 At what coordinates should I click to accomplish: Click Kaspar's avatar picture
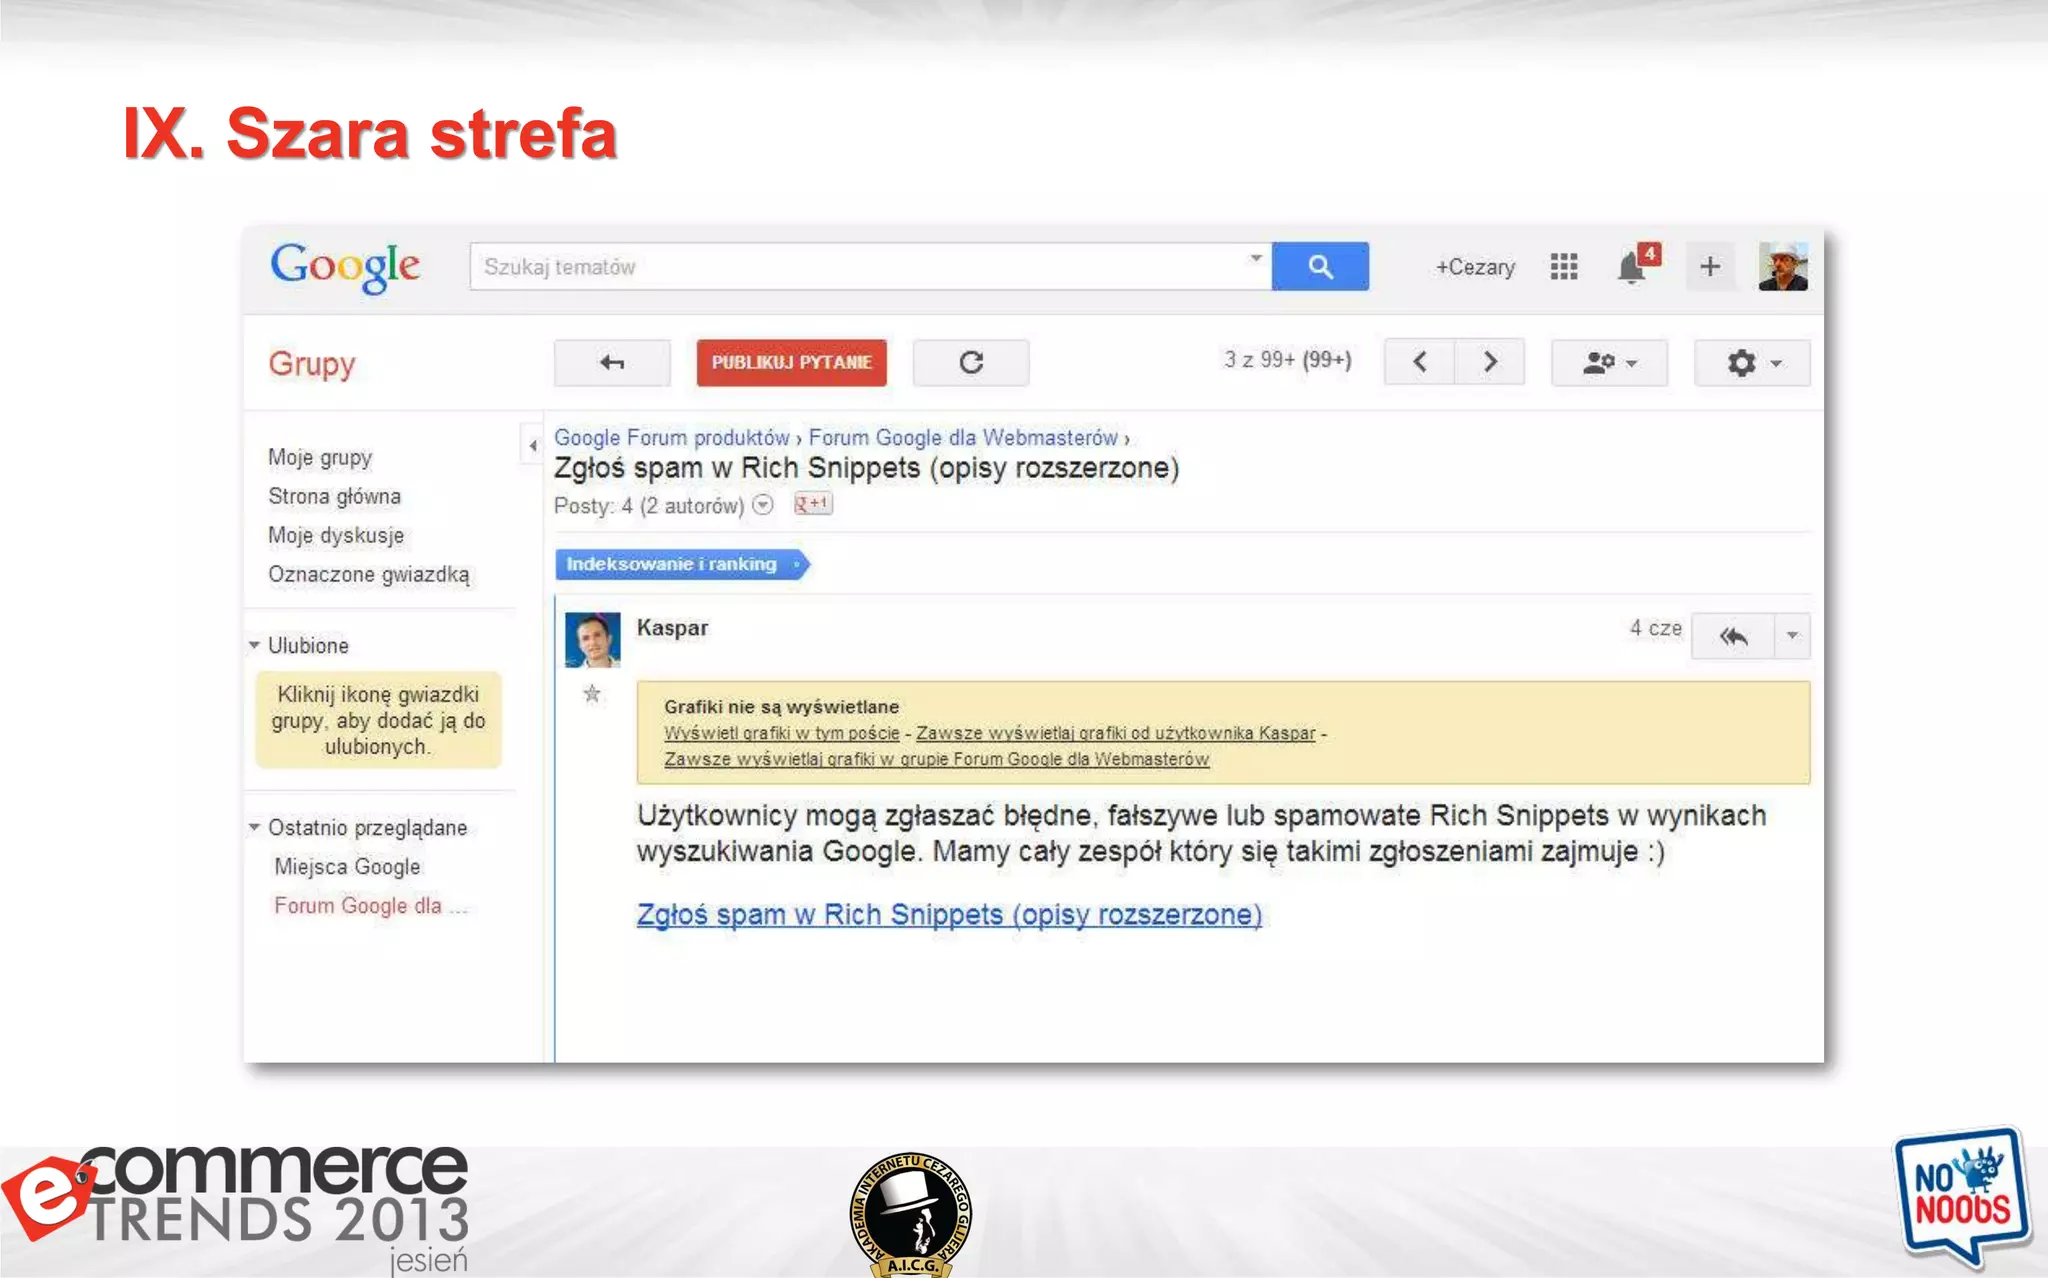(x=593, y=640)
